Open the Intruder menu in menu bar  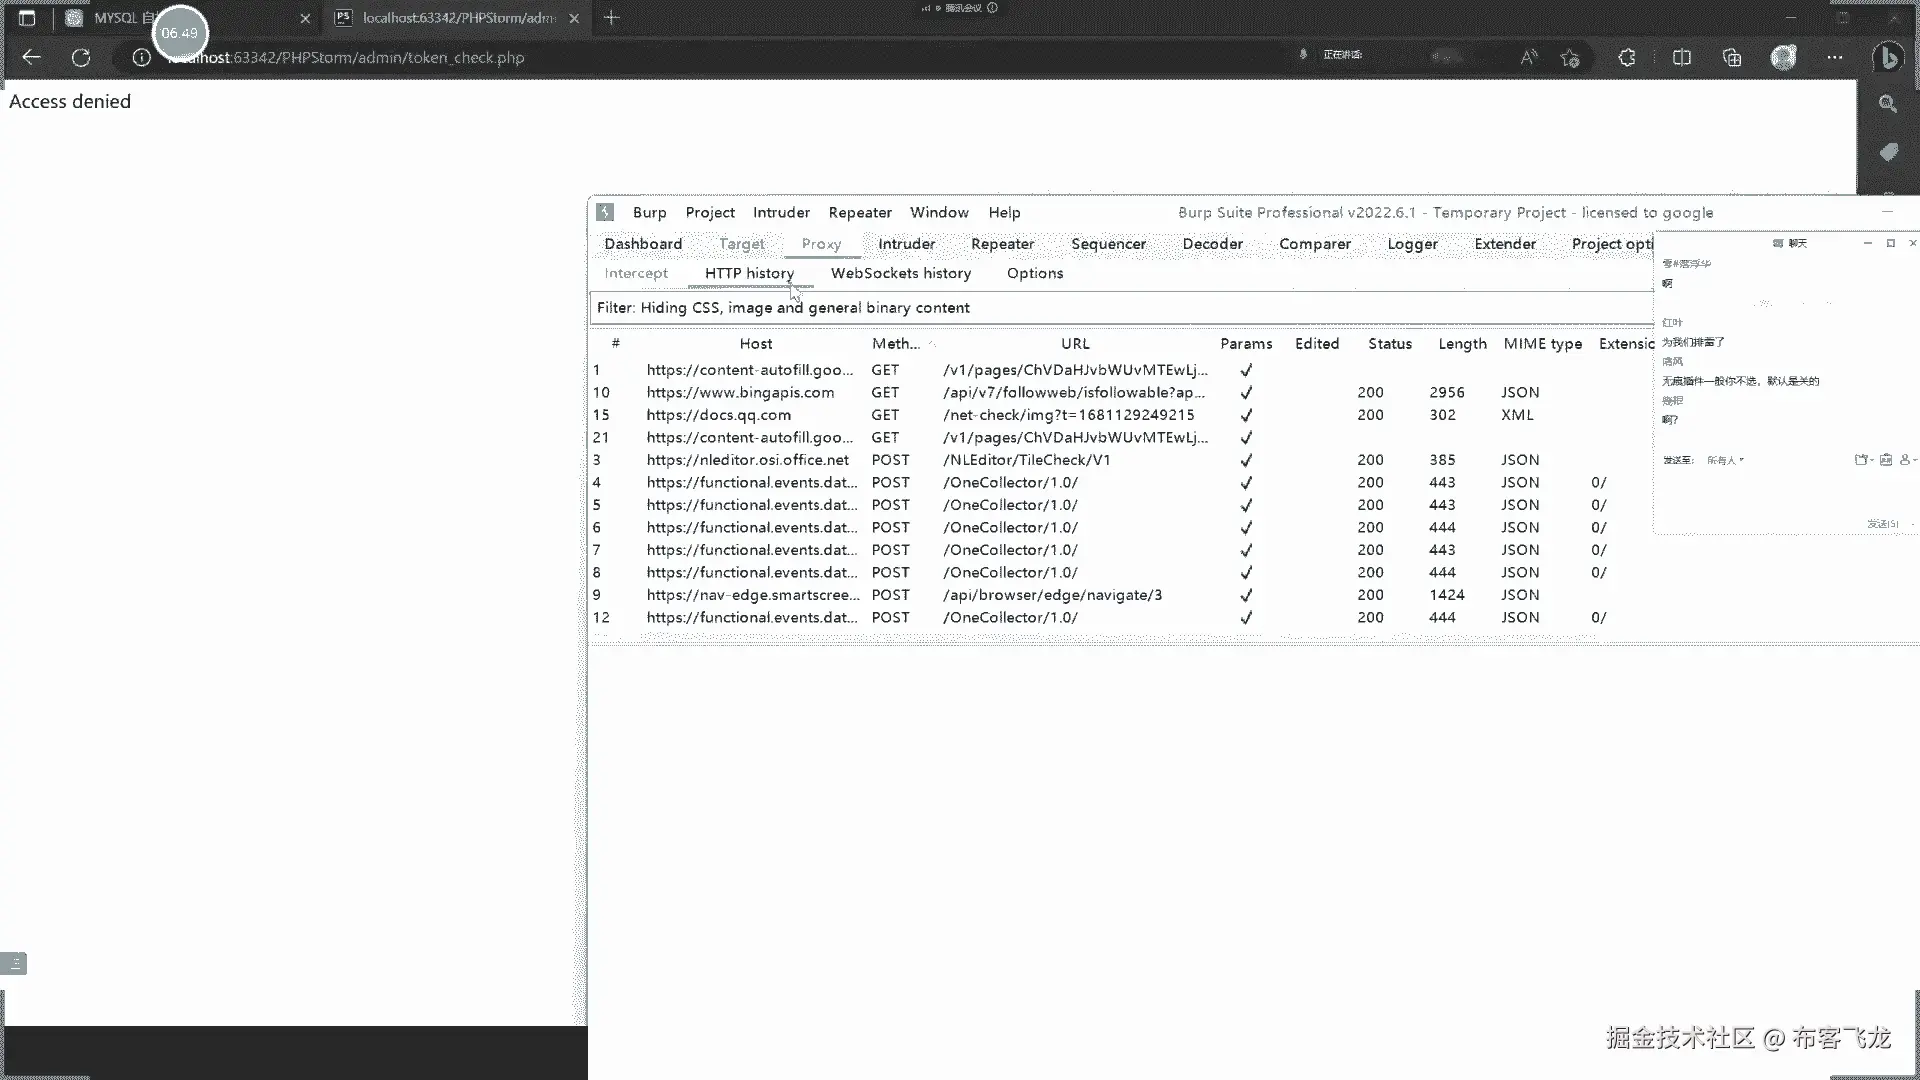(781, 212)
